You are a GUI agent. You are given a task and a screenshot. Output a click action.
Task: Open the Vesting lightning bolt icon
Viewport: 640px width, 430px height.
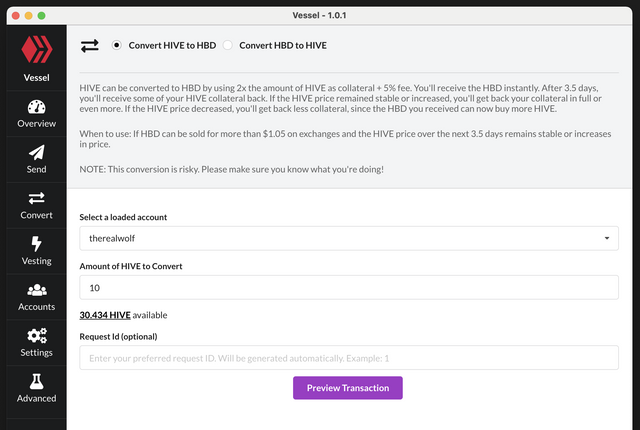pos(37,244)
